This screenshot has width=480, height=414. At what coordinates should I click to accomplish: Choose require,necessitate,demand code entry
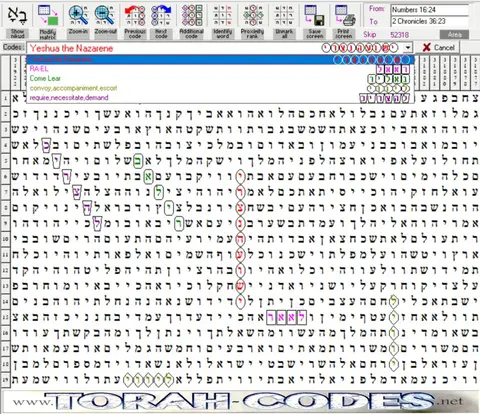220,98
